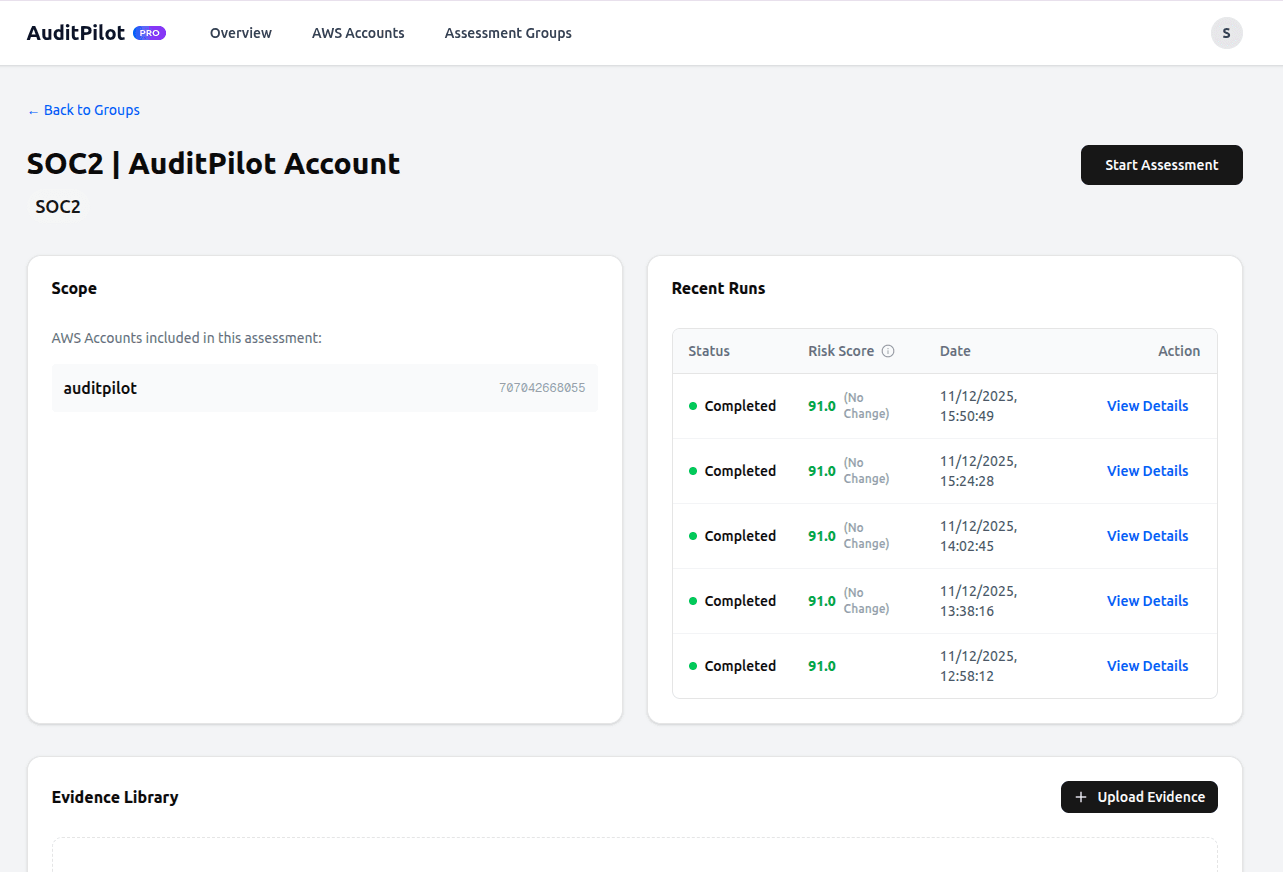Click risk score 91.0 of 12:58:12 run

tap(822, 666)
